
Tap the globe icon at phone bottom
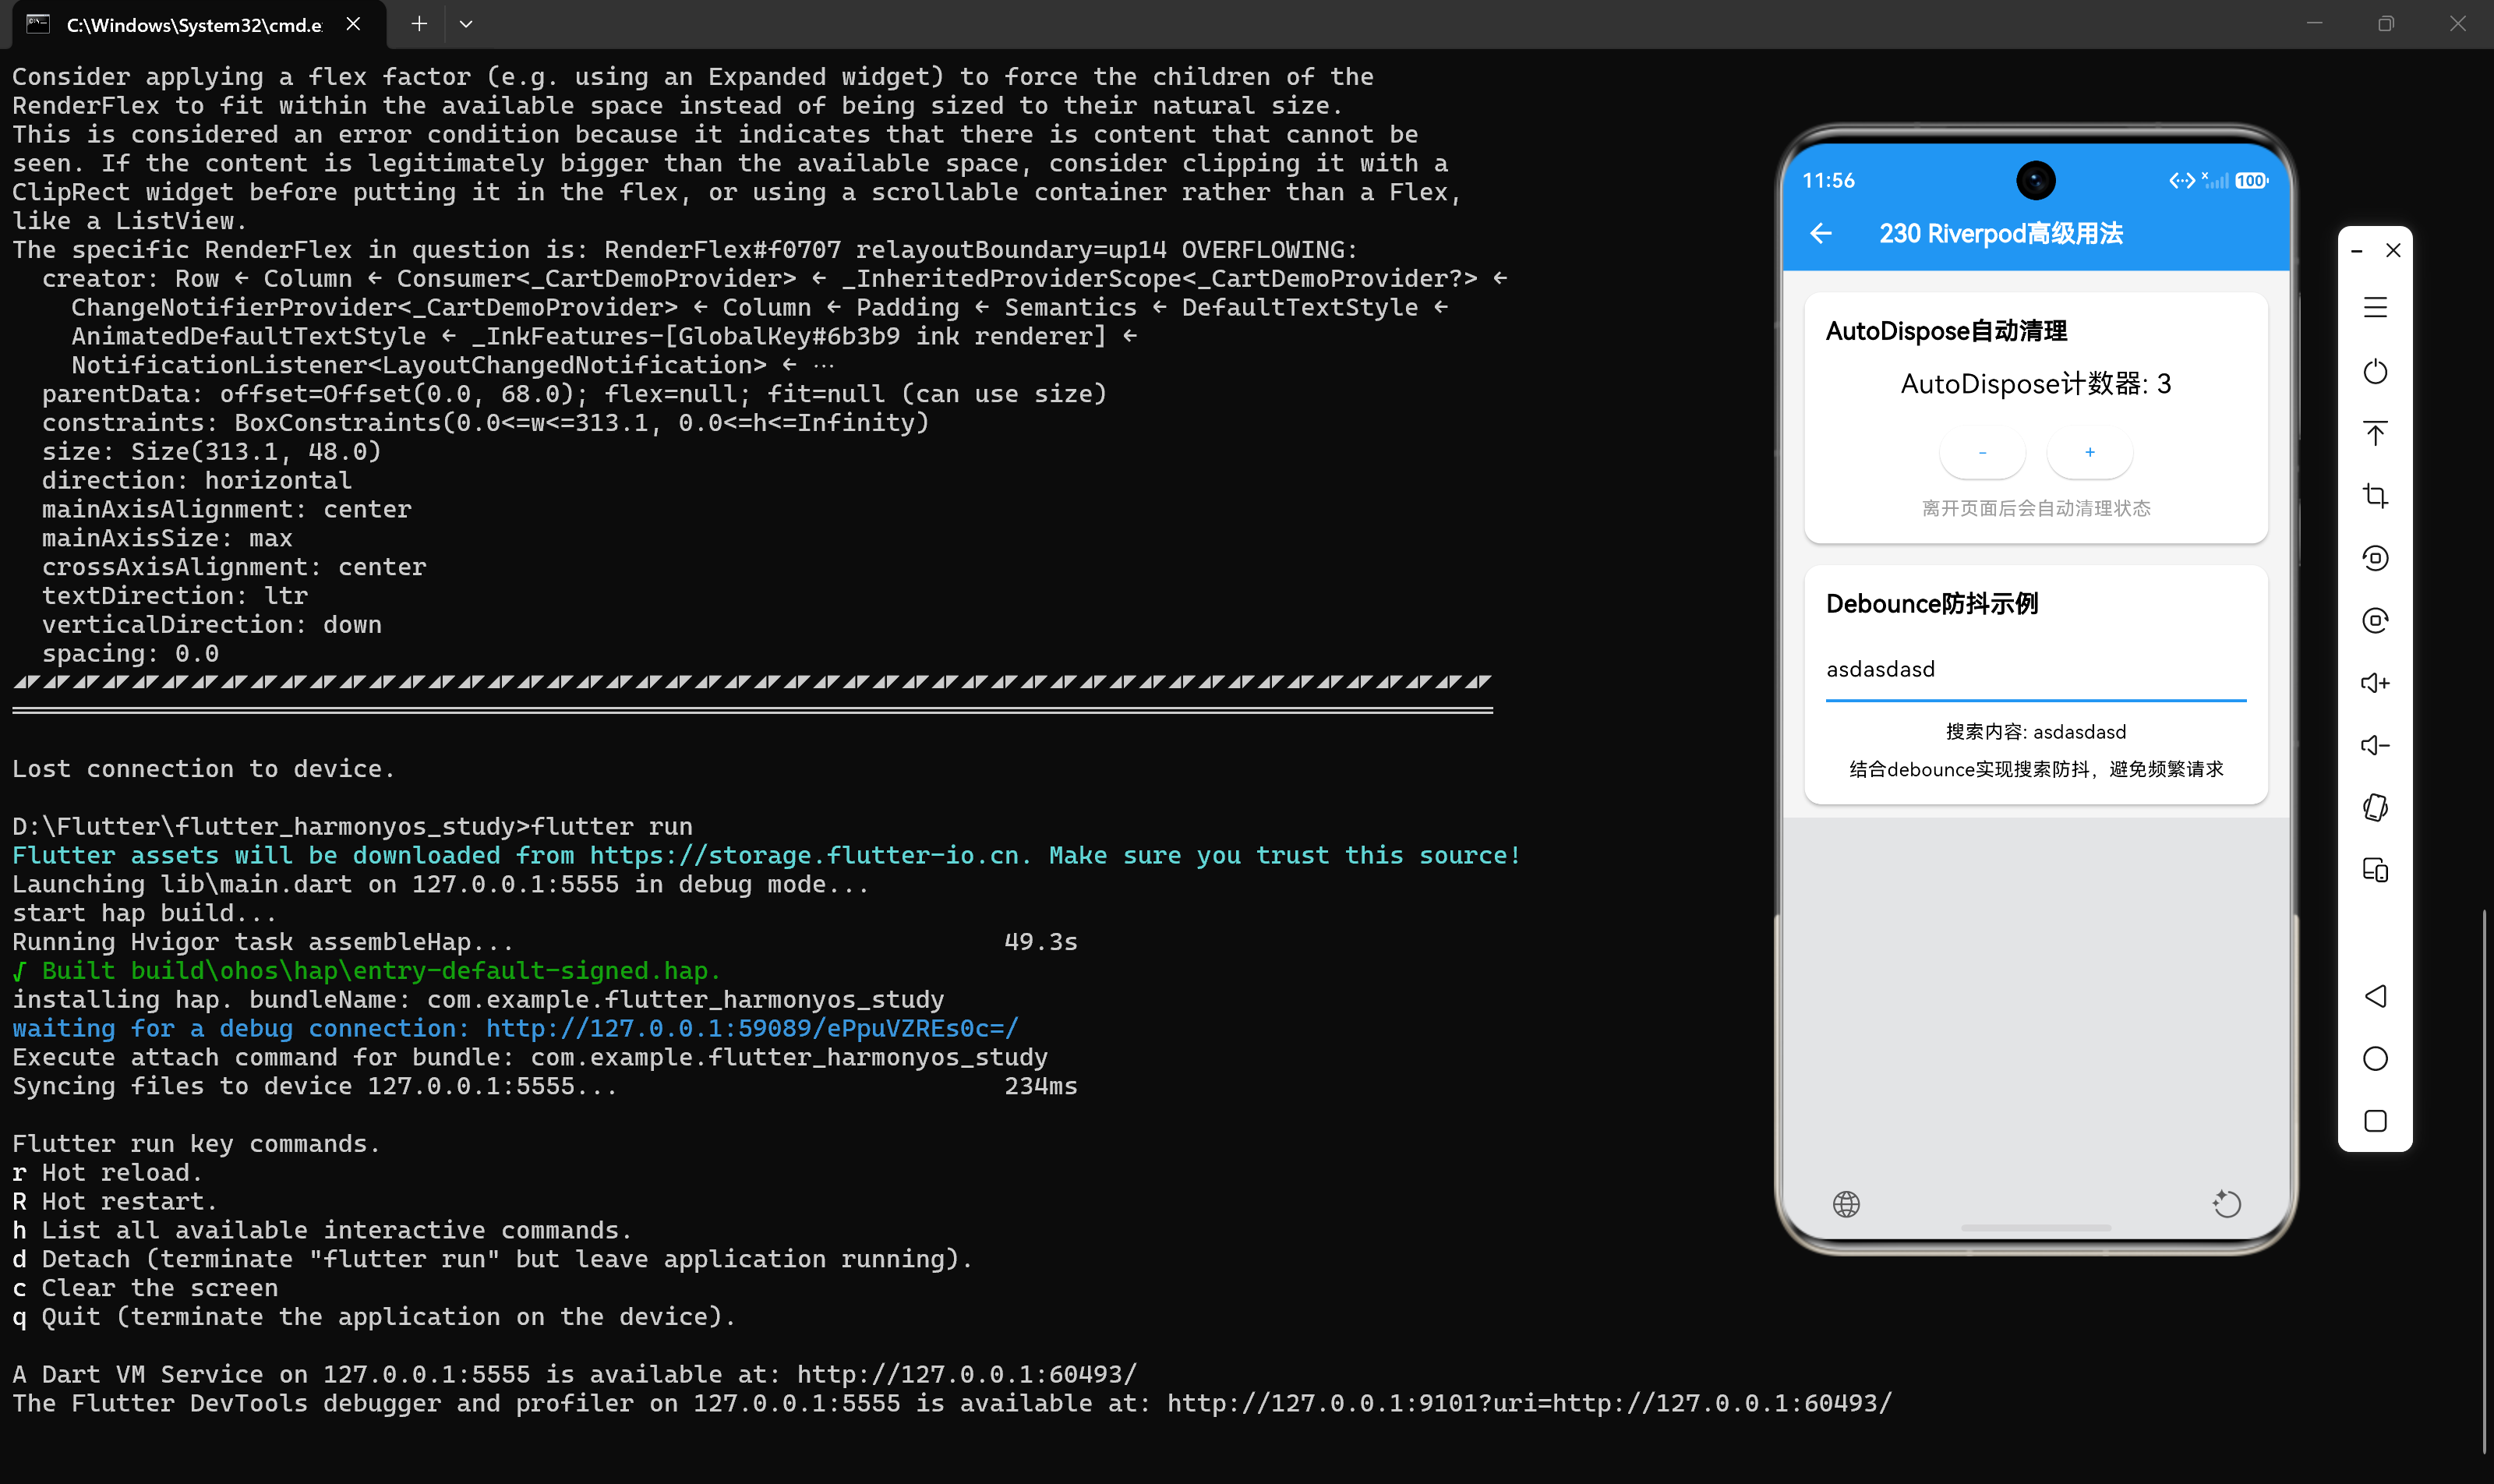tap(1846, 1204)
